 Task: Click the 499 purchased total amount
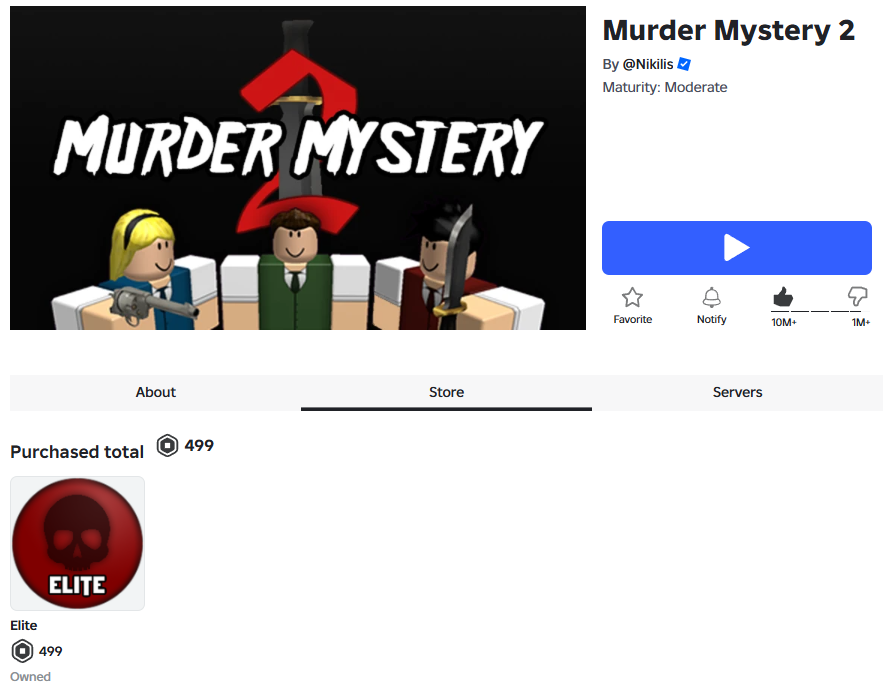199,446
